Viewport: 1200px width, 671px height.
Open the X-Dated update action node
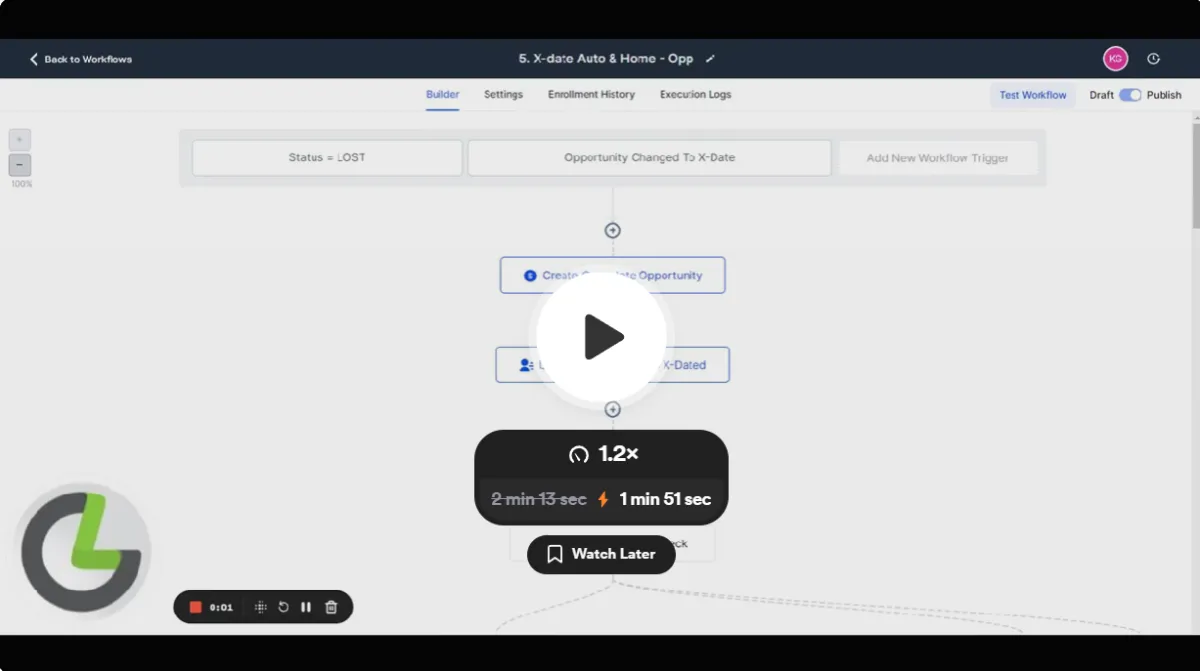[612, 365]
